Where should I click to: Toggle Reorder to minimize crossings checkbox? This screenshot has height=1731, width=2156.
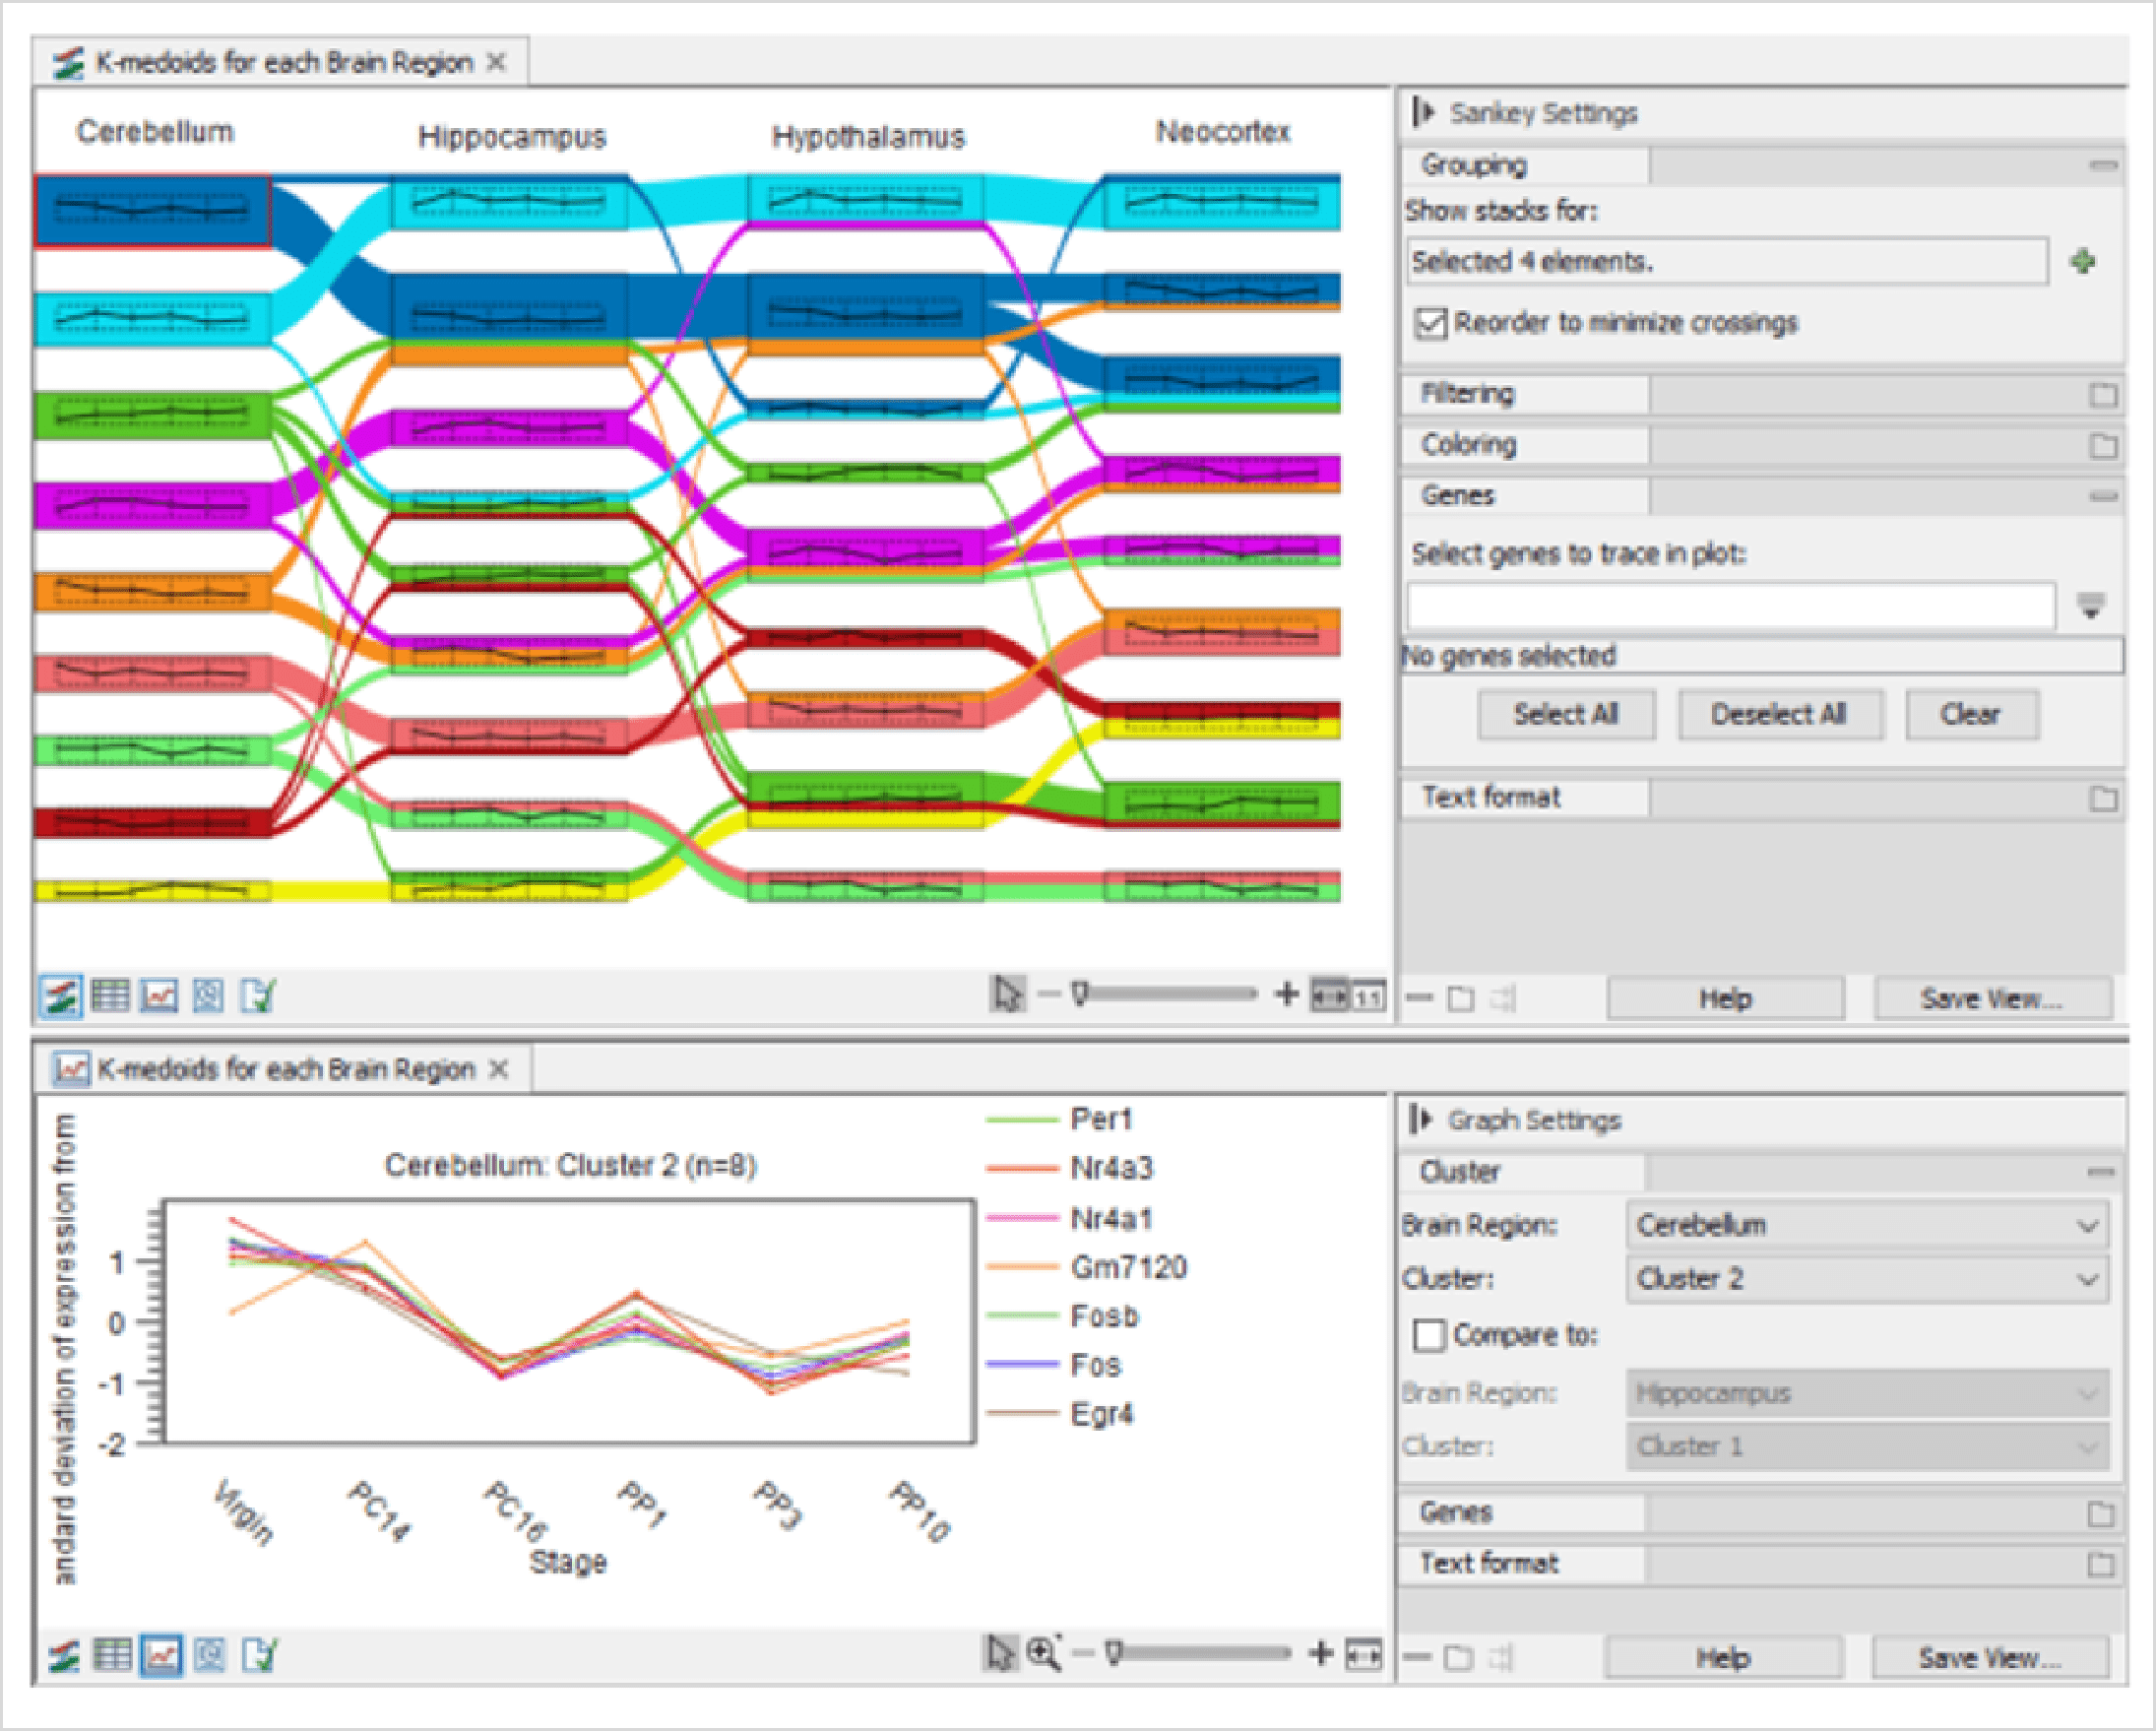[x=1431, y=323]
